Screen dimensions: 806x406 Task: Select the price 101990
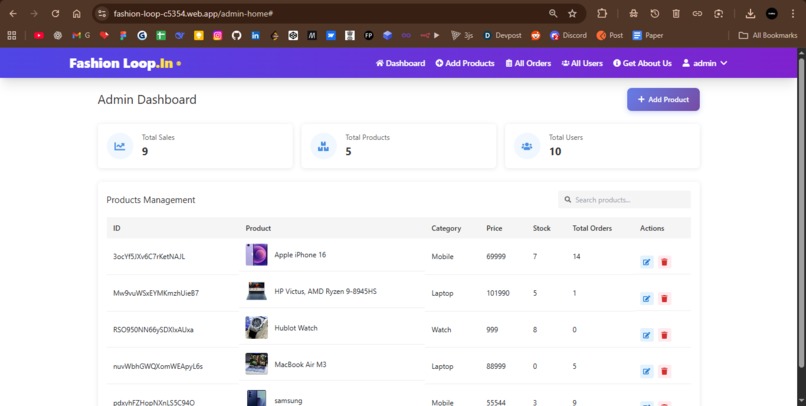pyautogui.click(x=498, y=293)
